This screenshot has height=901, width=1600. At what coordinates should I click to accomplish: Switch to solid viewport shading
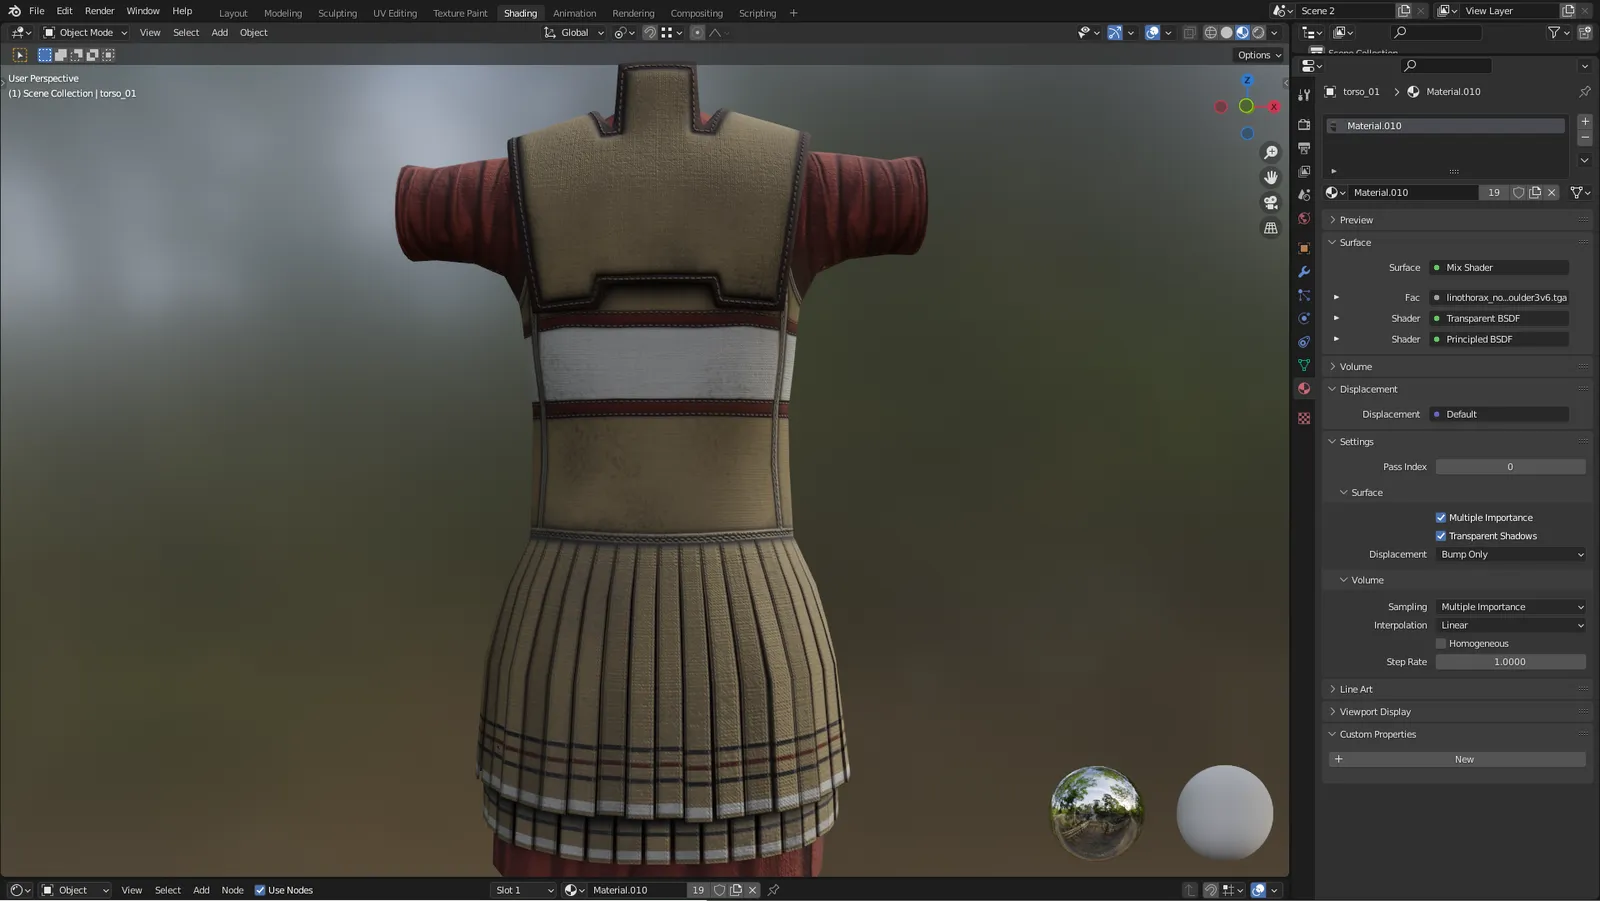1227,33
